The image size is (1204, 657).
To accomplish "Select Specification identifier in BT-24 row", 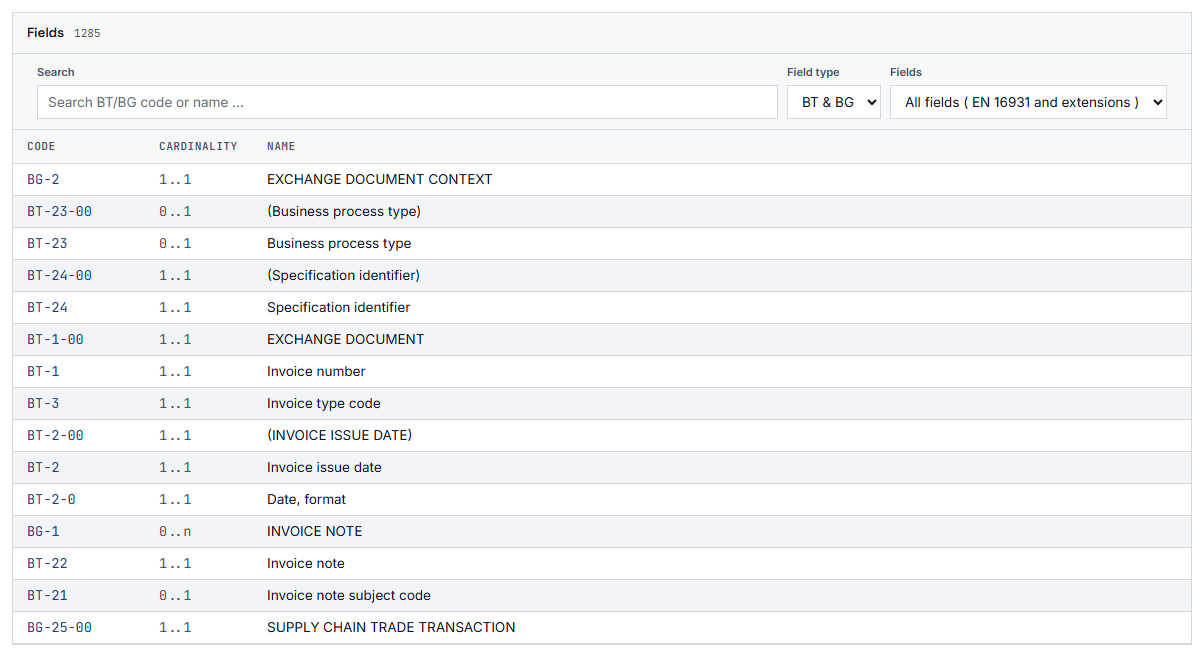I will tap(339, 307).
